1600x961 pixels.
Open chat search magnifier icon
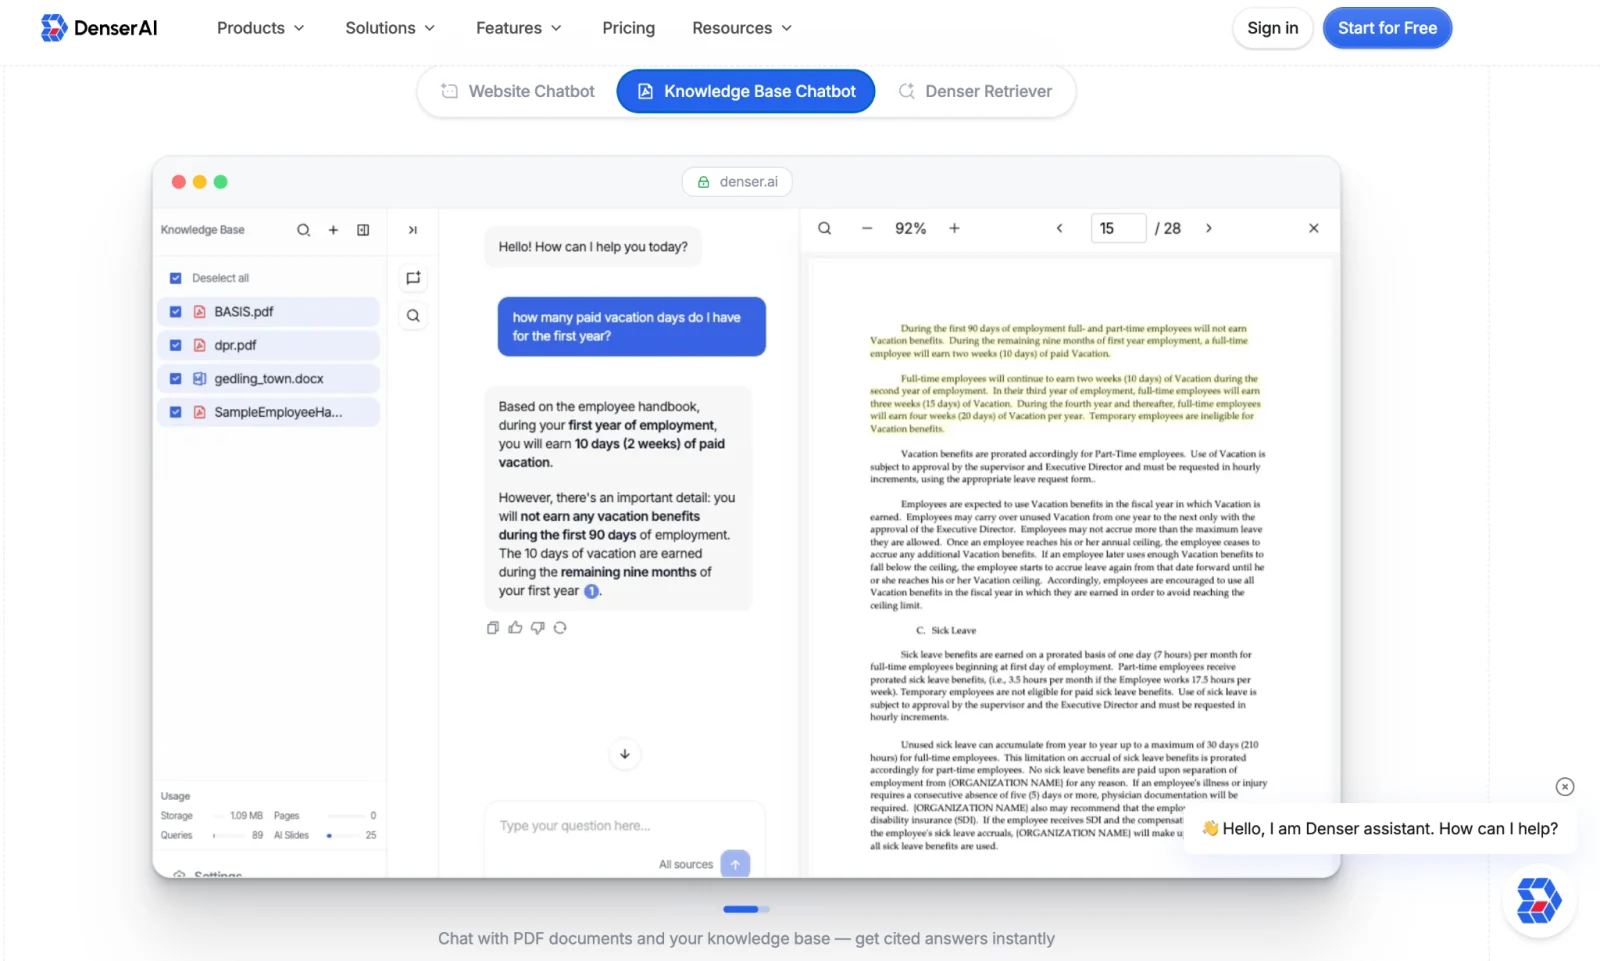click(413, 316)
